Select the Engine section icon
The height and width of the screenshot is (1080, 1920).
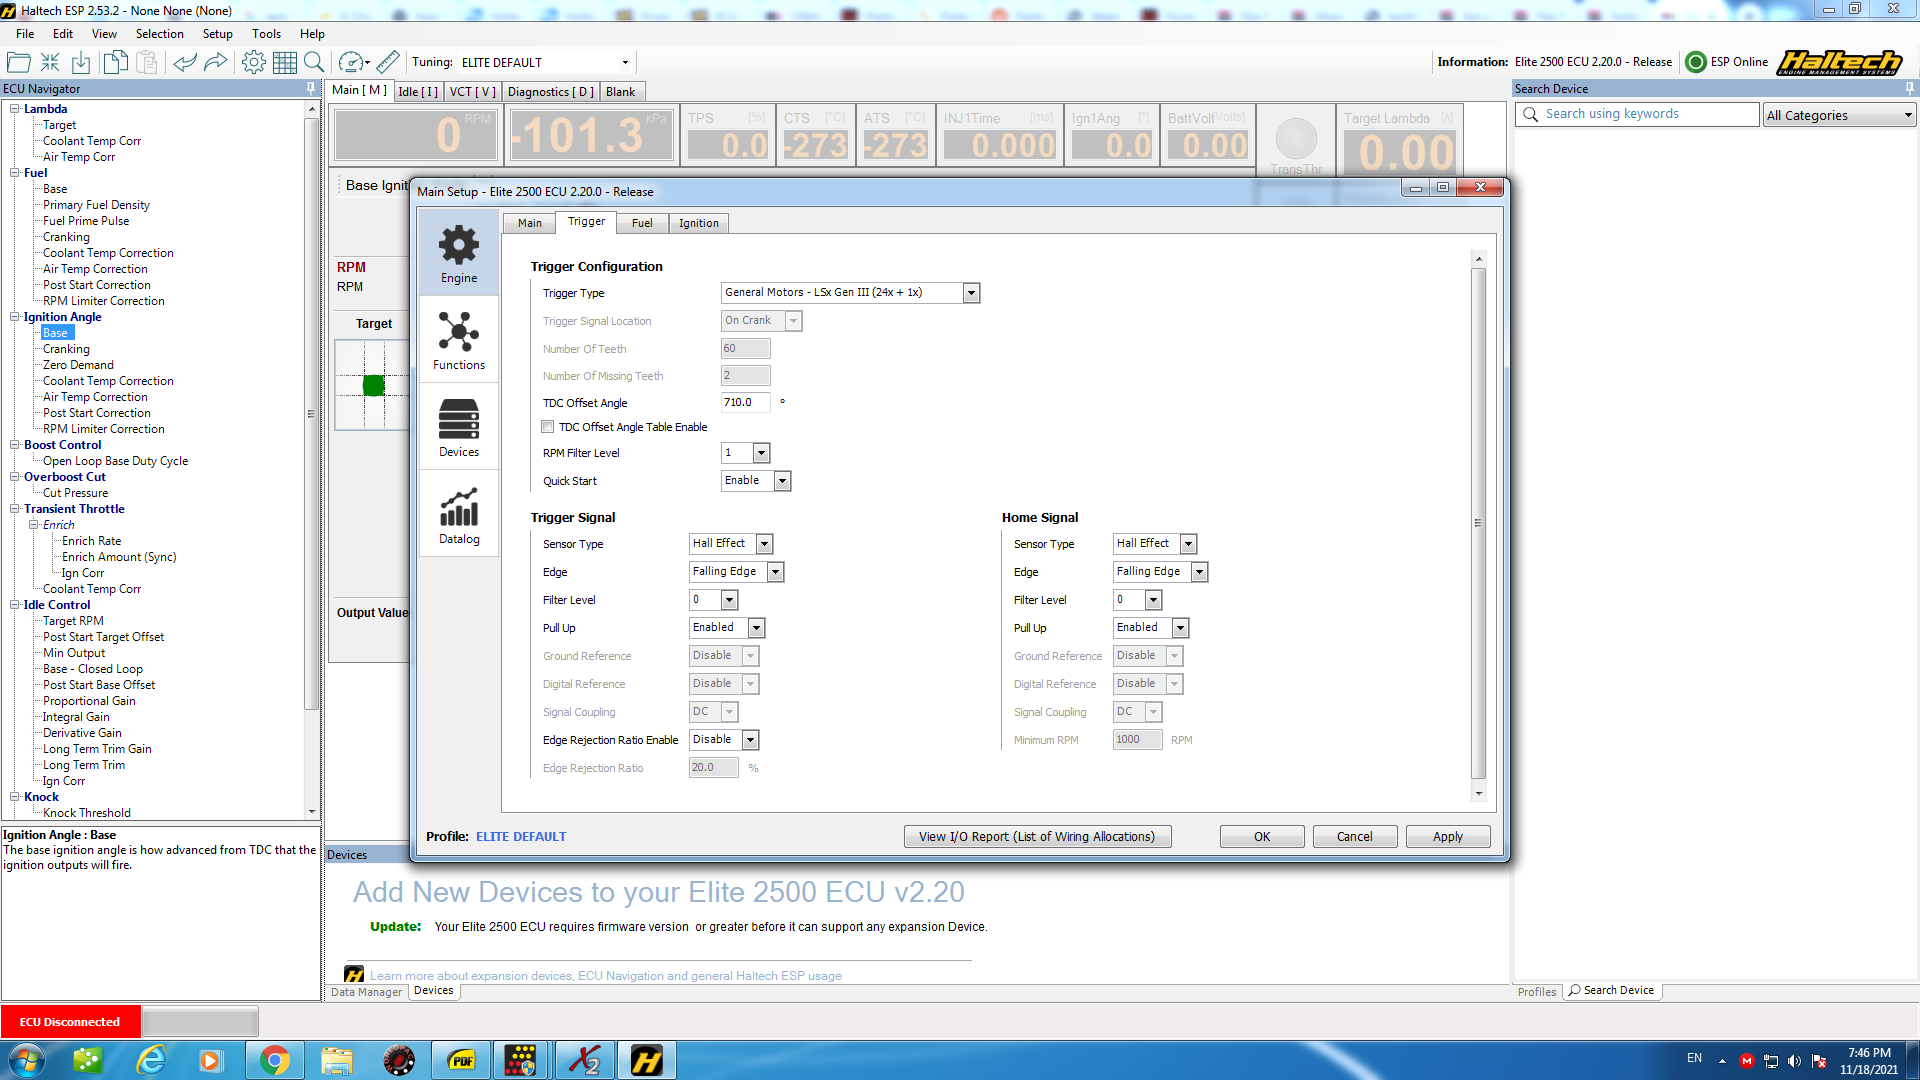tap(459, 254)
